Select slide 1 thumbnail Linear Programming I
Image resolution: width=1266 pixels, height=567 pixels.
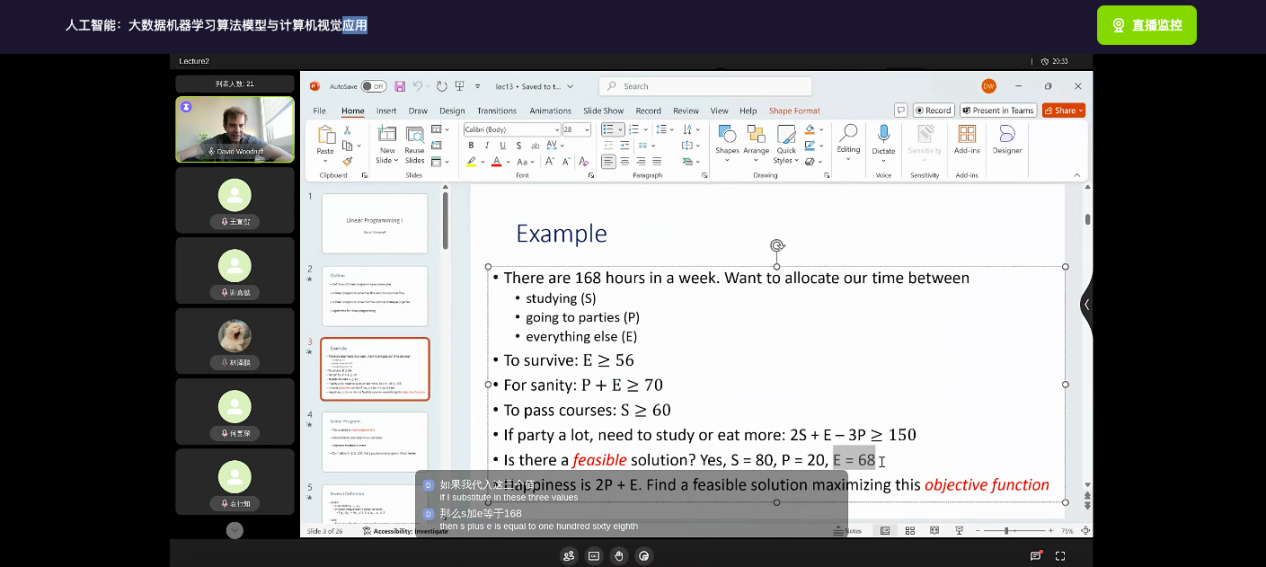(x=375, y=223)
